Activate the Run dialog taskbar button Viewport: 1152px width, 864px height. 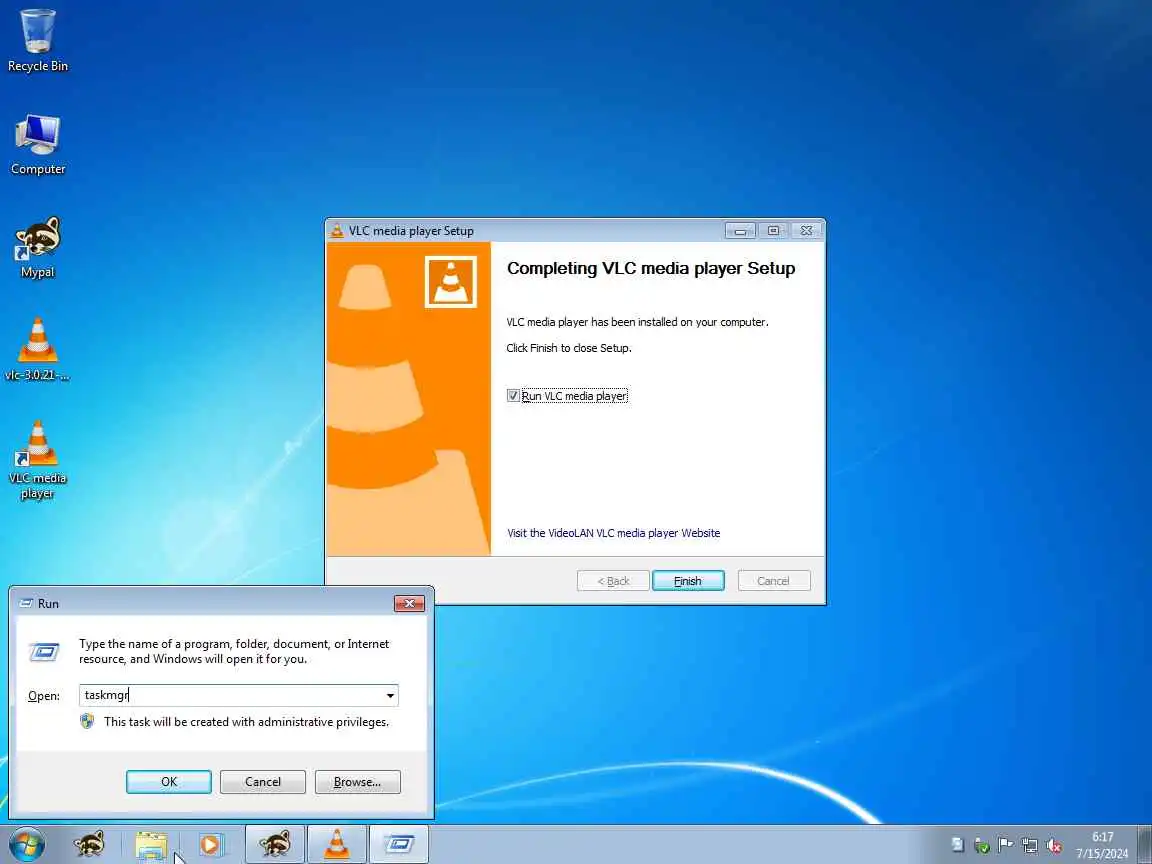(x=398, y=844)
